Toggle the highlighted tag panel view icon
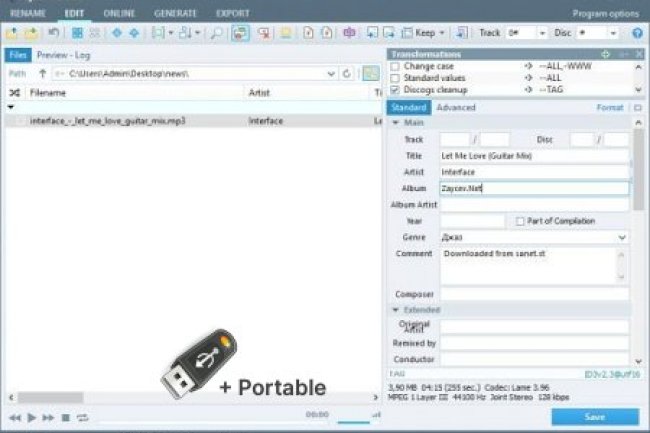 click(x=240, y=33)
